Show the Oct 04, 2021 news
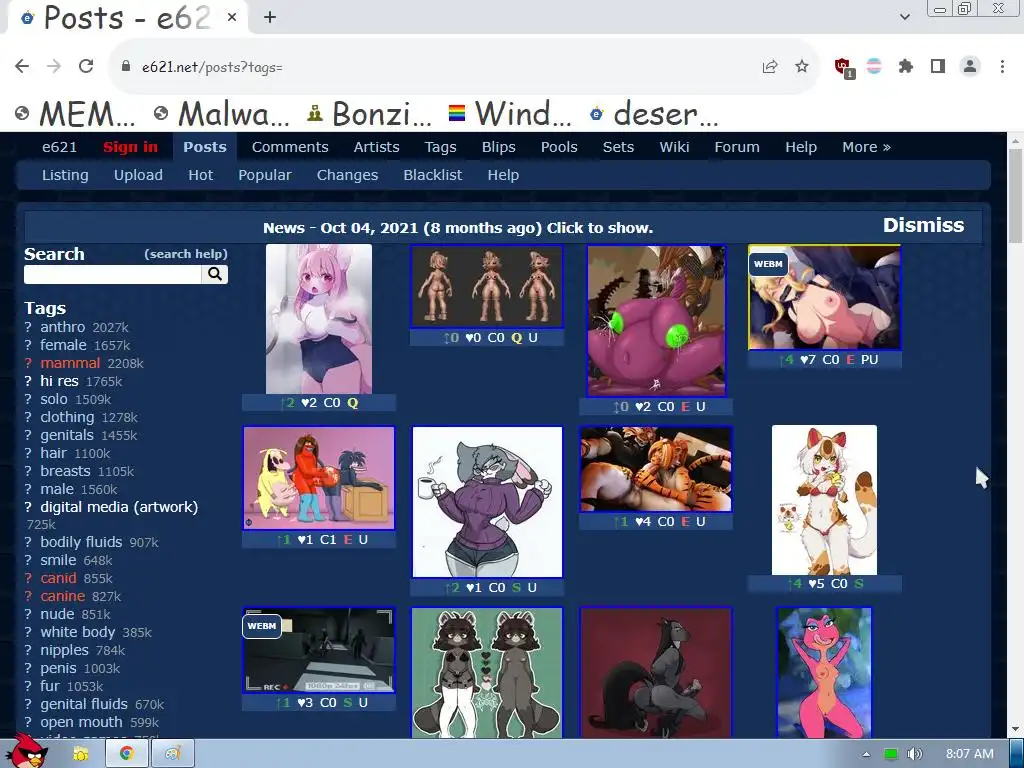 [x=458, y=228]
